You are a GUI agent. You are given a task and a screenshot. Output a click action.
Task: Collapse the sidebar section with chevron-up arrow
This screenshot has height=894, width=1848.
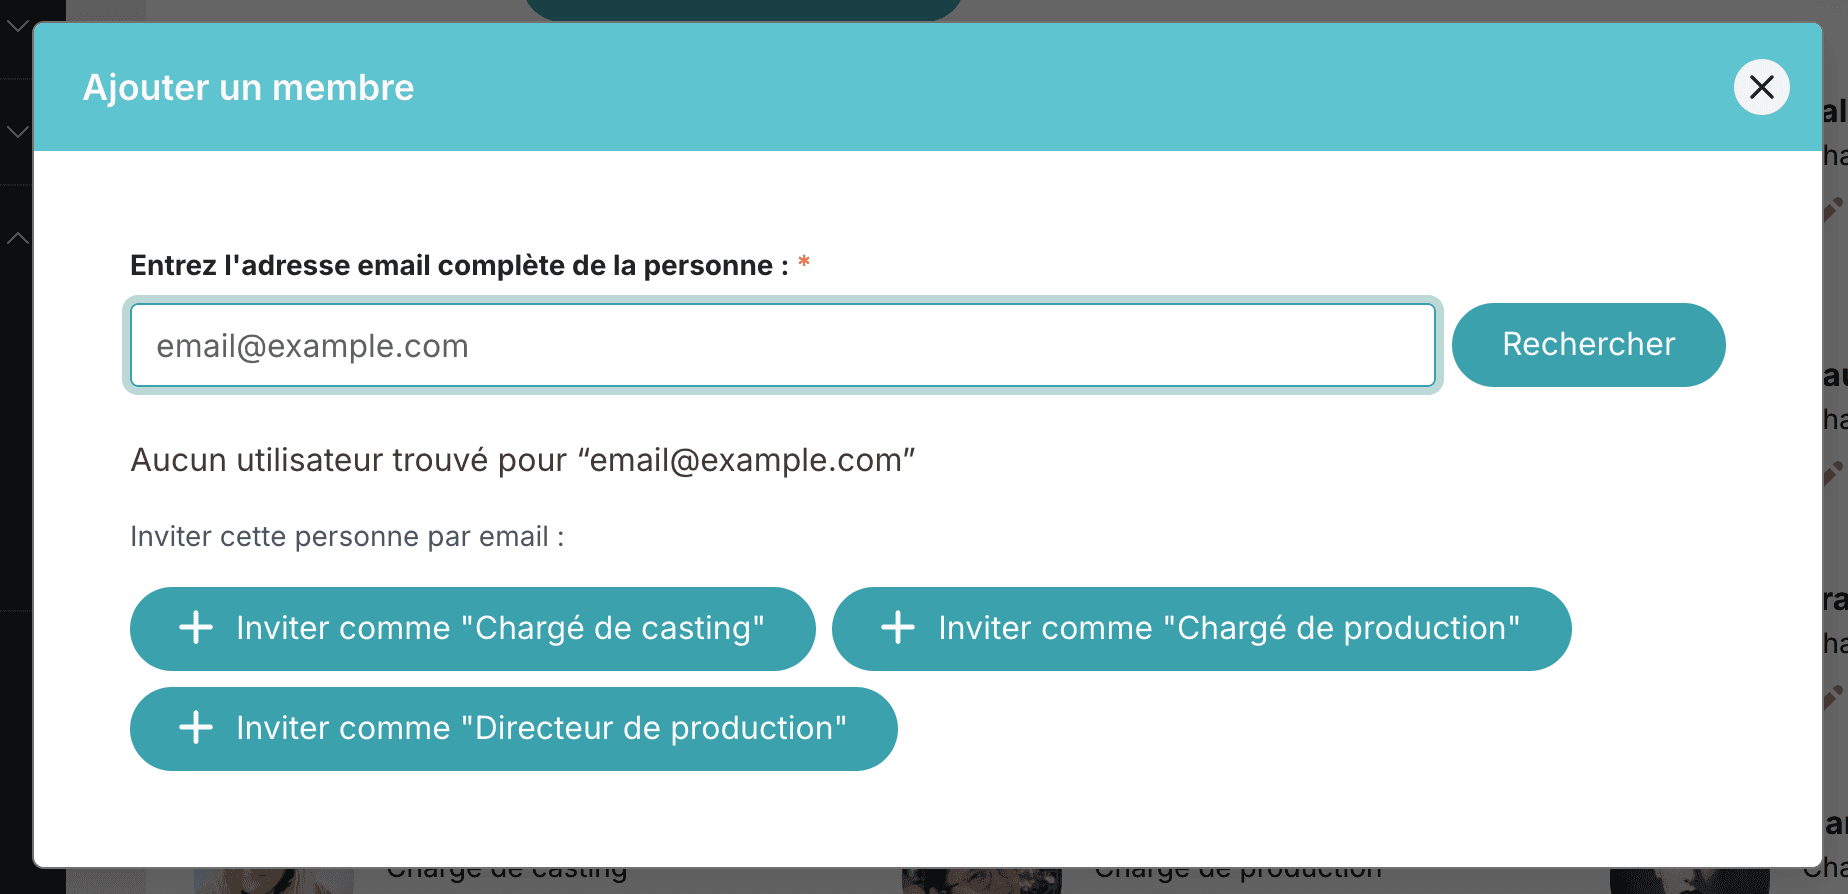coord(18,238)
